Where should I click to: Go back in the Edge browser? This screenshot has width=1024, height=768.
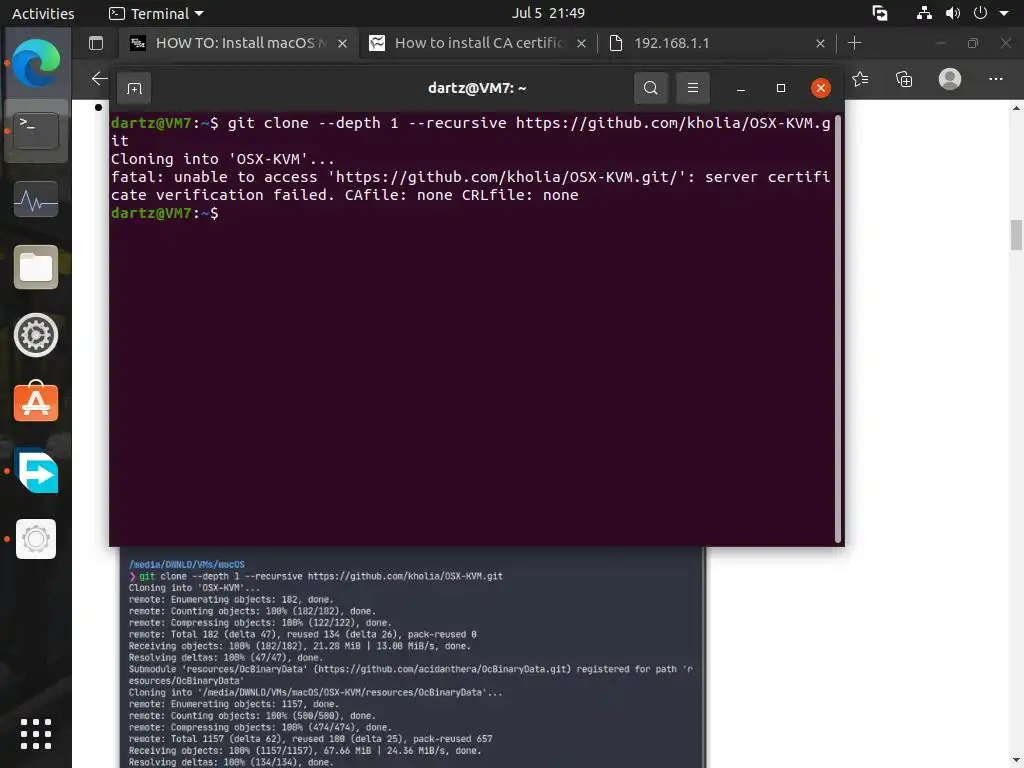(x=99, y=79)
